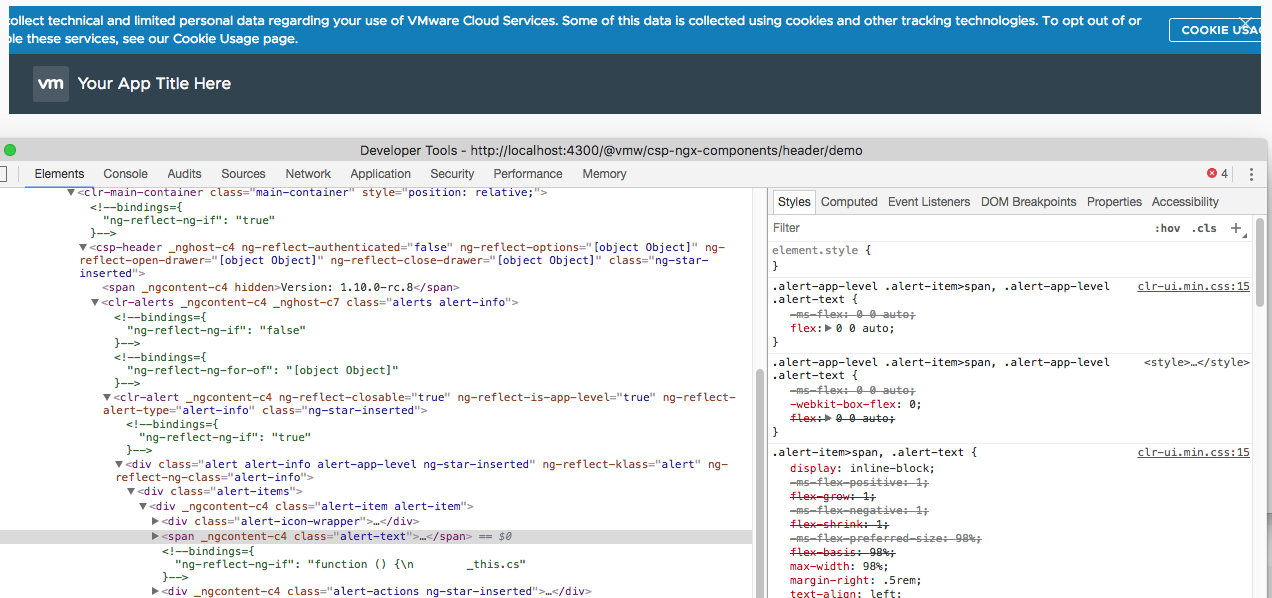The image size is (1272, 598).
Task: Open the Network tab
Action: pyautogui.click(x=308, y=174)
